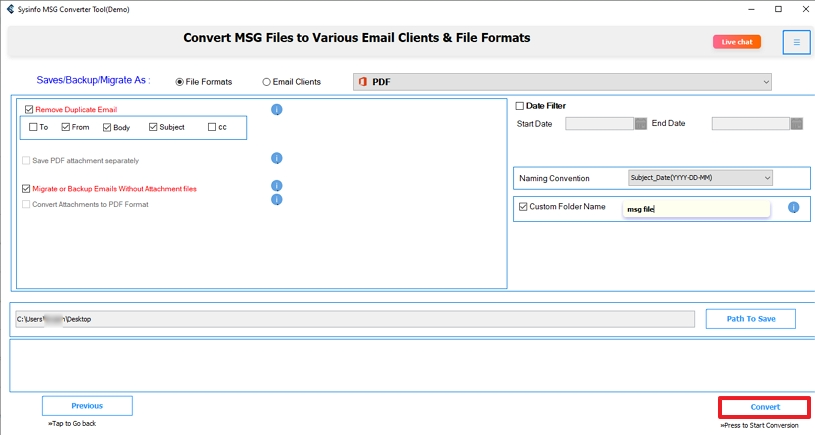Click the custom folder name text field
Image resolution: width=815 pixels, height=435 pixels.
point(696,209)
